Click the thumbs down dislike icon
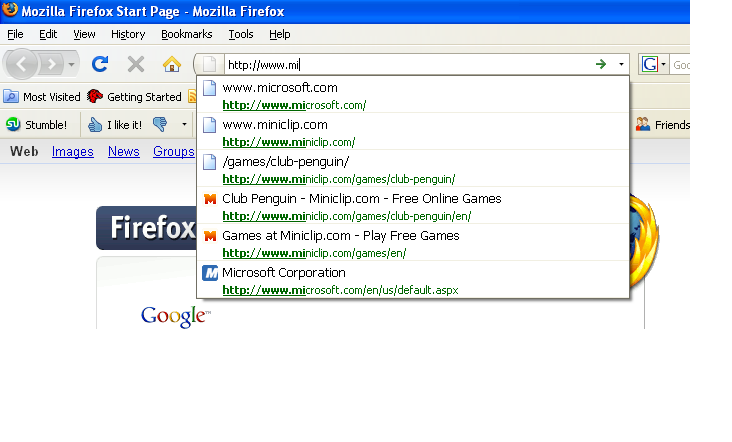Screen dimensions: 732x442 click(x=160, y=125)
